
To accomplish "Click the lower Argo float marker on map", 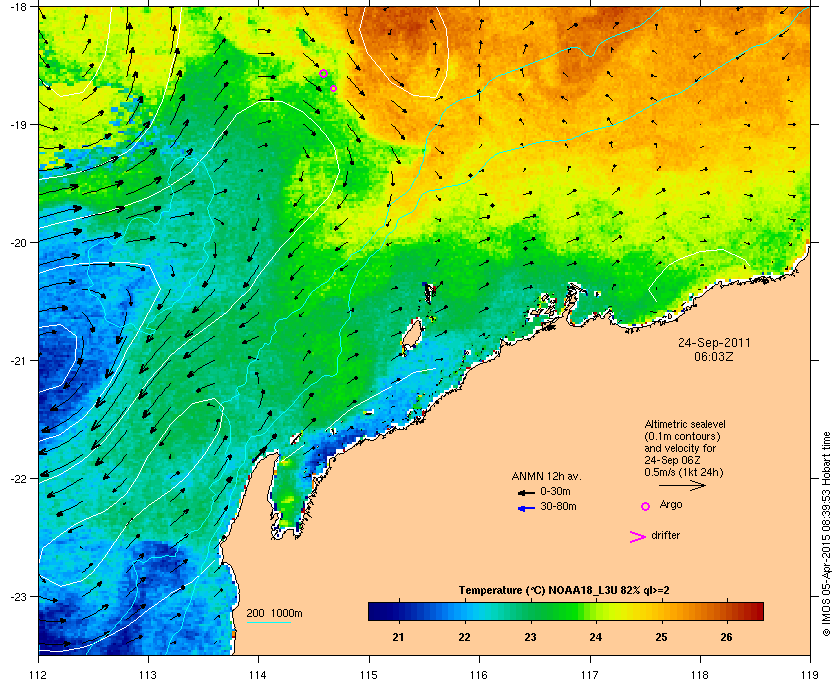I will (333, 88).
